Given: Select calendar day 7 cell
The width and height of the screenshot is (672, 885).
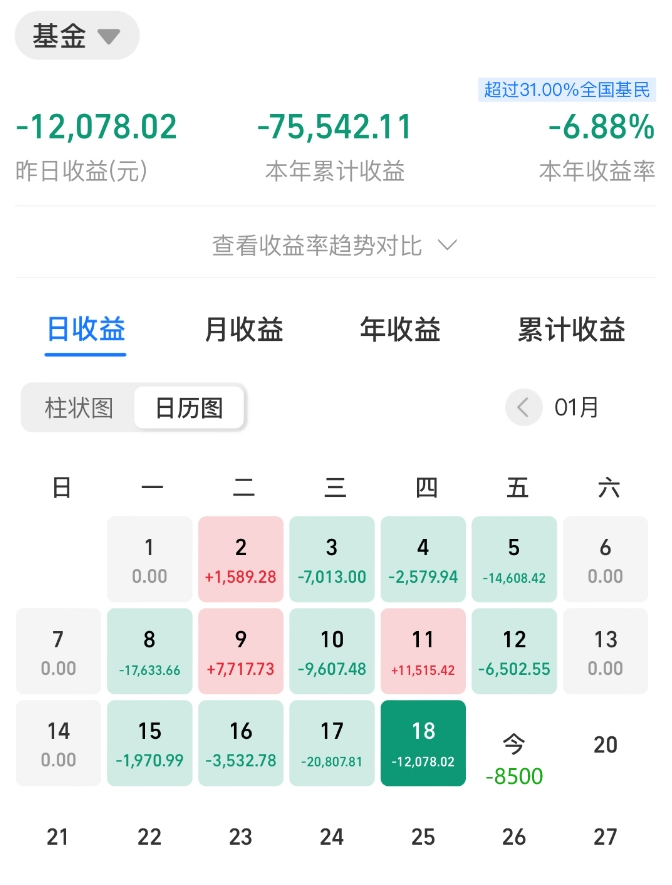Looking at the screenshot, I should click(58, 651).
